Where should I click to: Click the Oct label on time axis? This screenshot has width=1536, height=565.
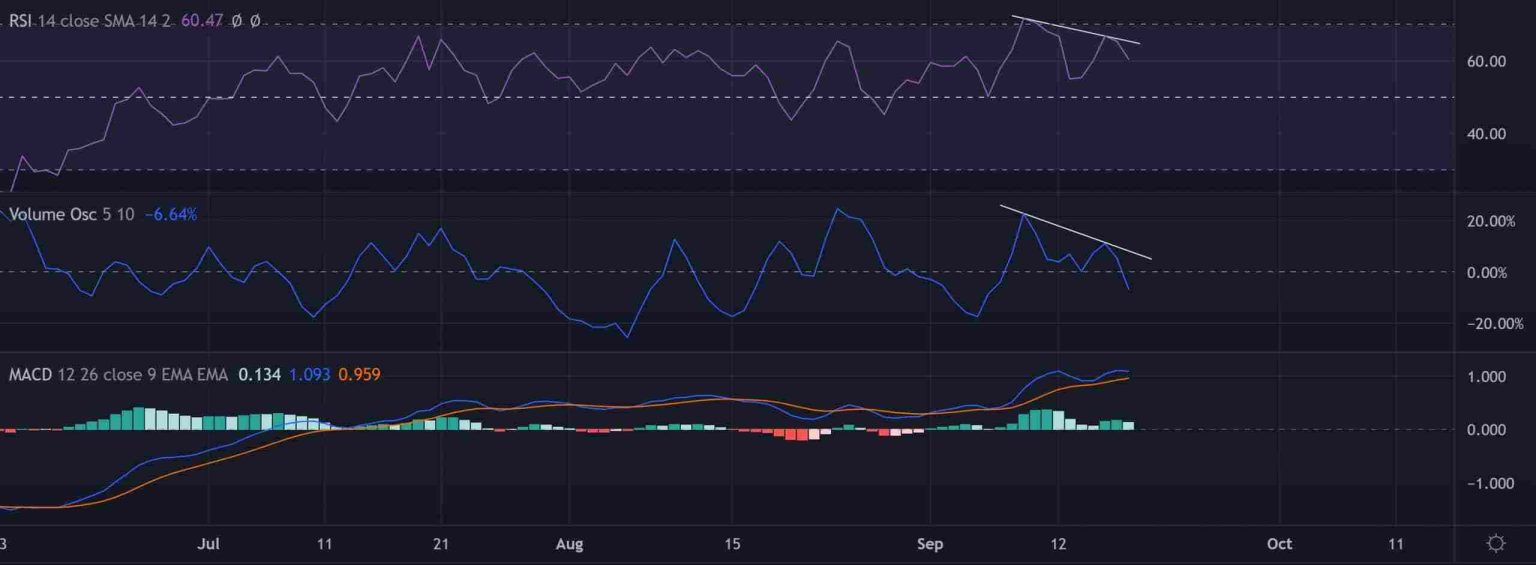point(1279,544)
